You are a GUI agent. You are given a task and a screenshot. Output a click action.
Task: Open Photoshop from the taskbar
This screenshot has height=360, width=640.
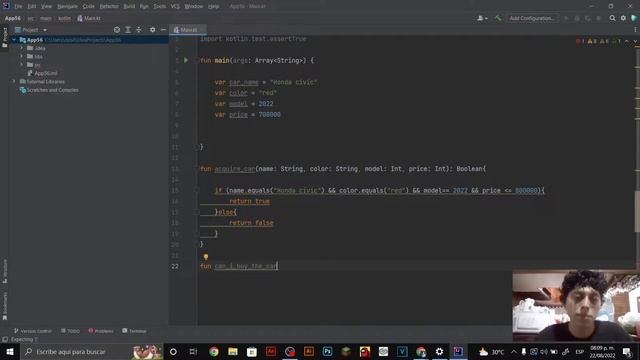[327, 351]
